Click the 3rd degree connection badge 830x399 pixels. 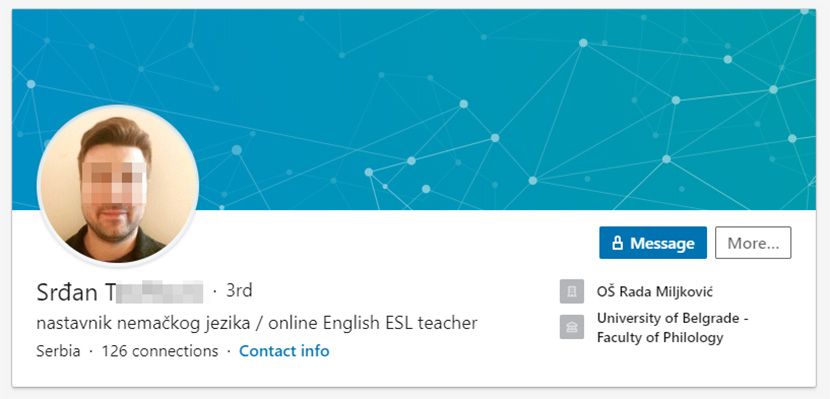pyautogui.click(x=239, y=291)
